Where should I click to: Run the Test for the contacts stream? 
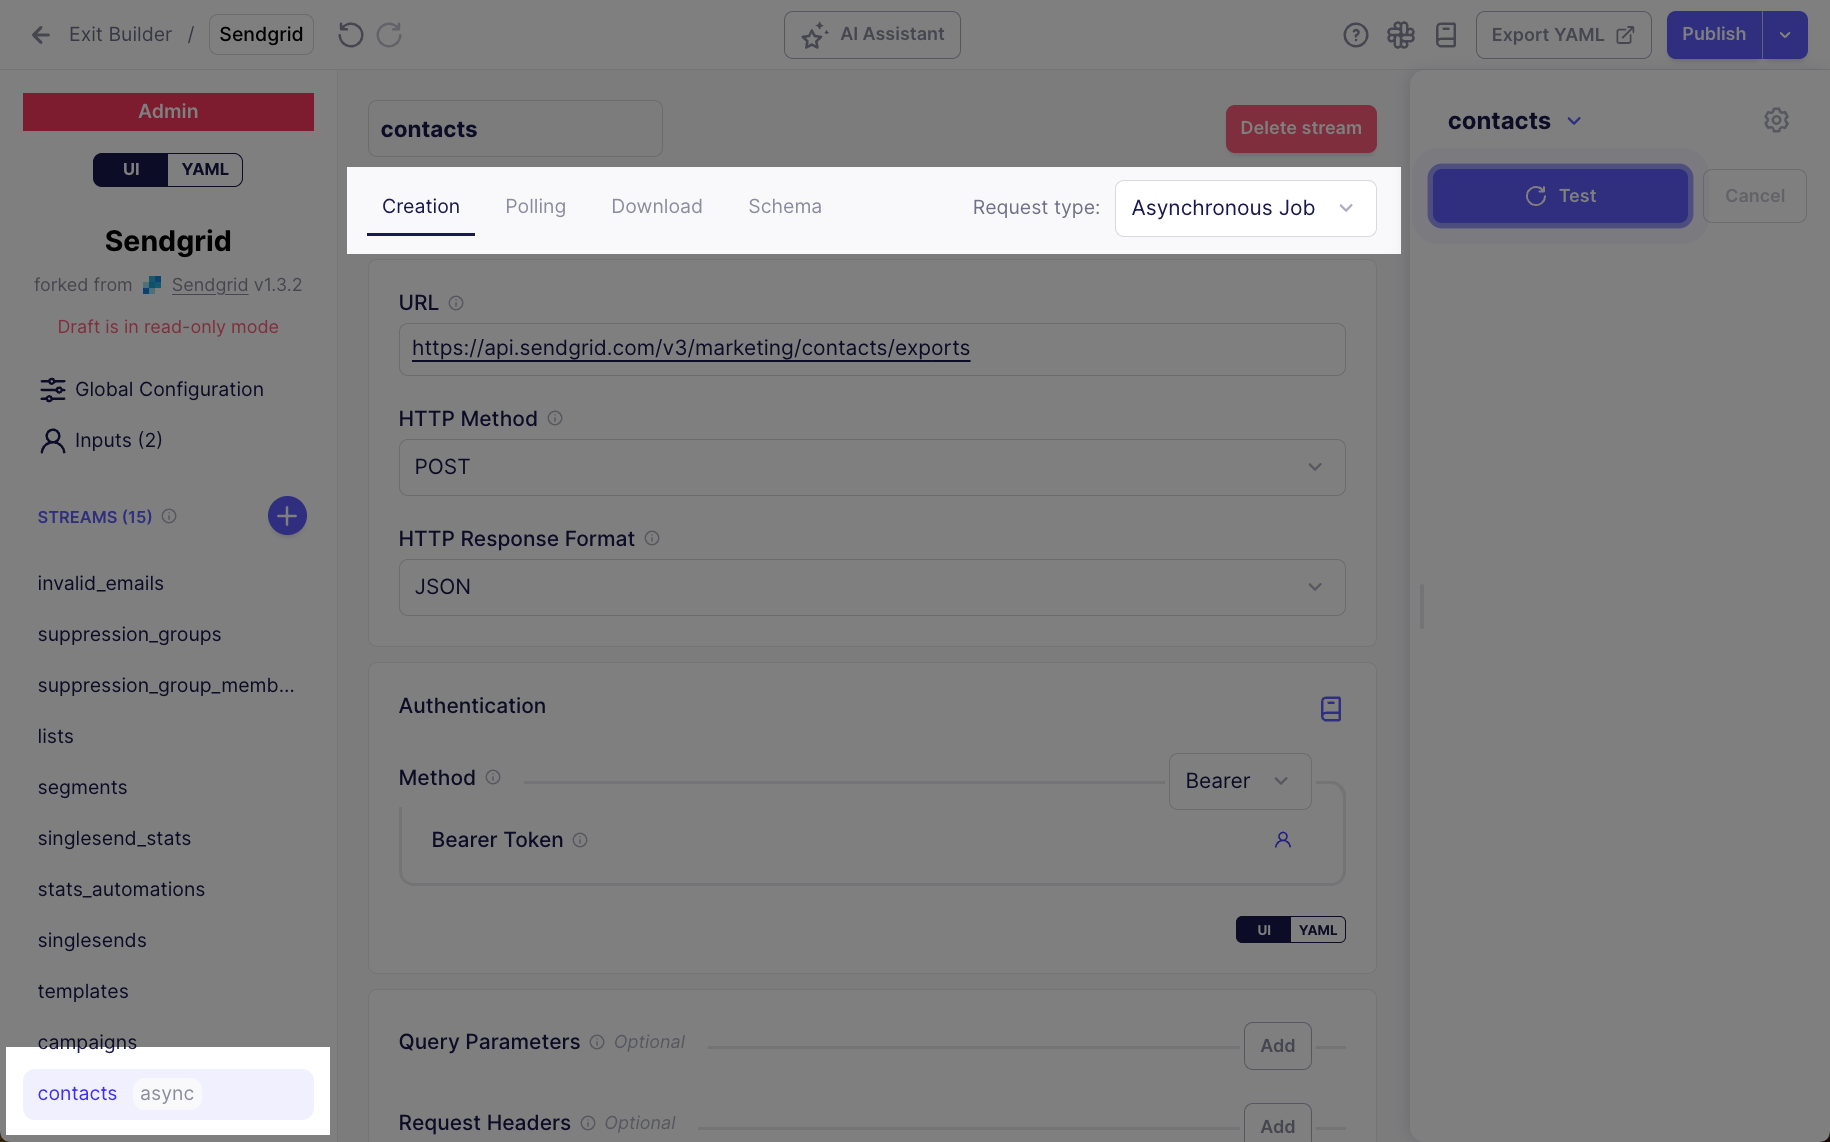tap(1559, 196)
